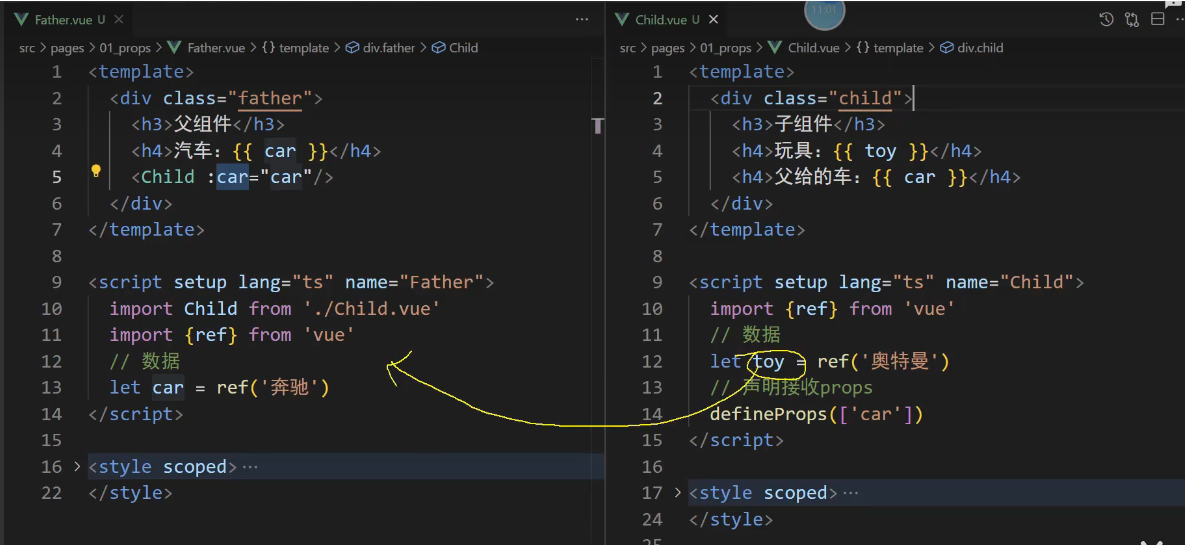Viewport: 1185px width, 550px height.
Task: Open More Actions menu in Father.vue editor
Action: point(582,20)
